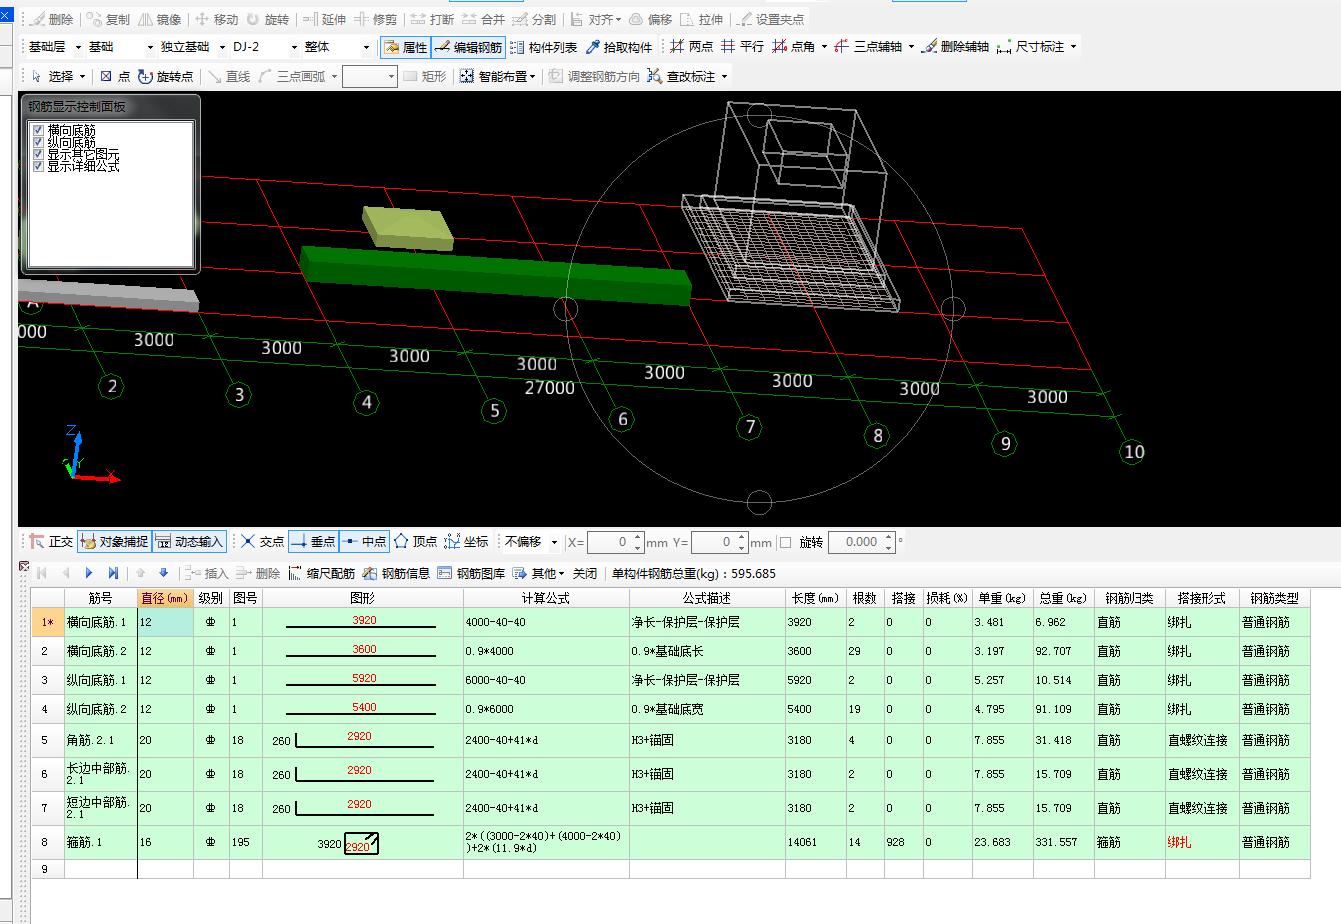Click the 直径(mm) column header

165,598
